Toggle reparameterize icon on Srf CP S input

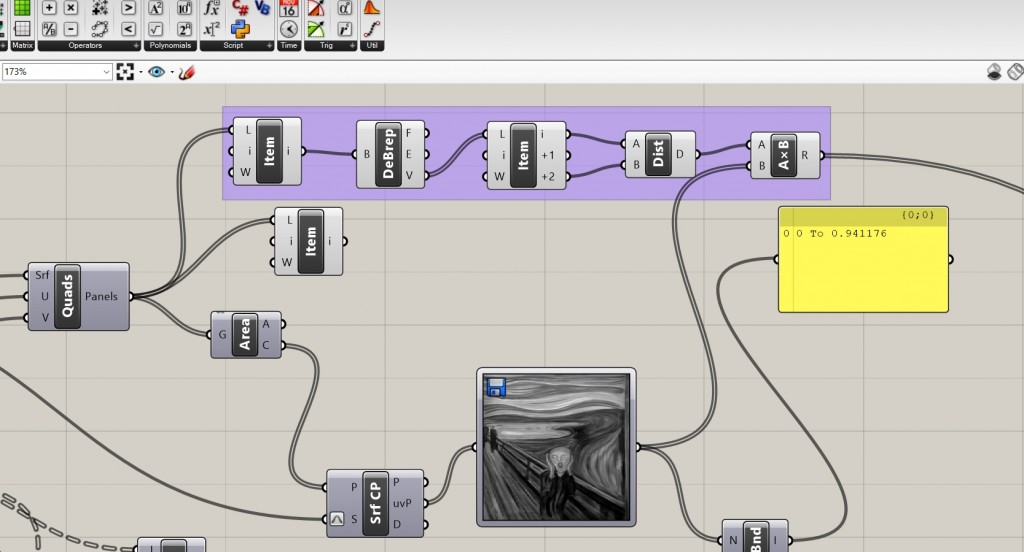pyautogui.click(x=336, y=519)
